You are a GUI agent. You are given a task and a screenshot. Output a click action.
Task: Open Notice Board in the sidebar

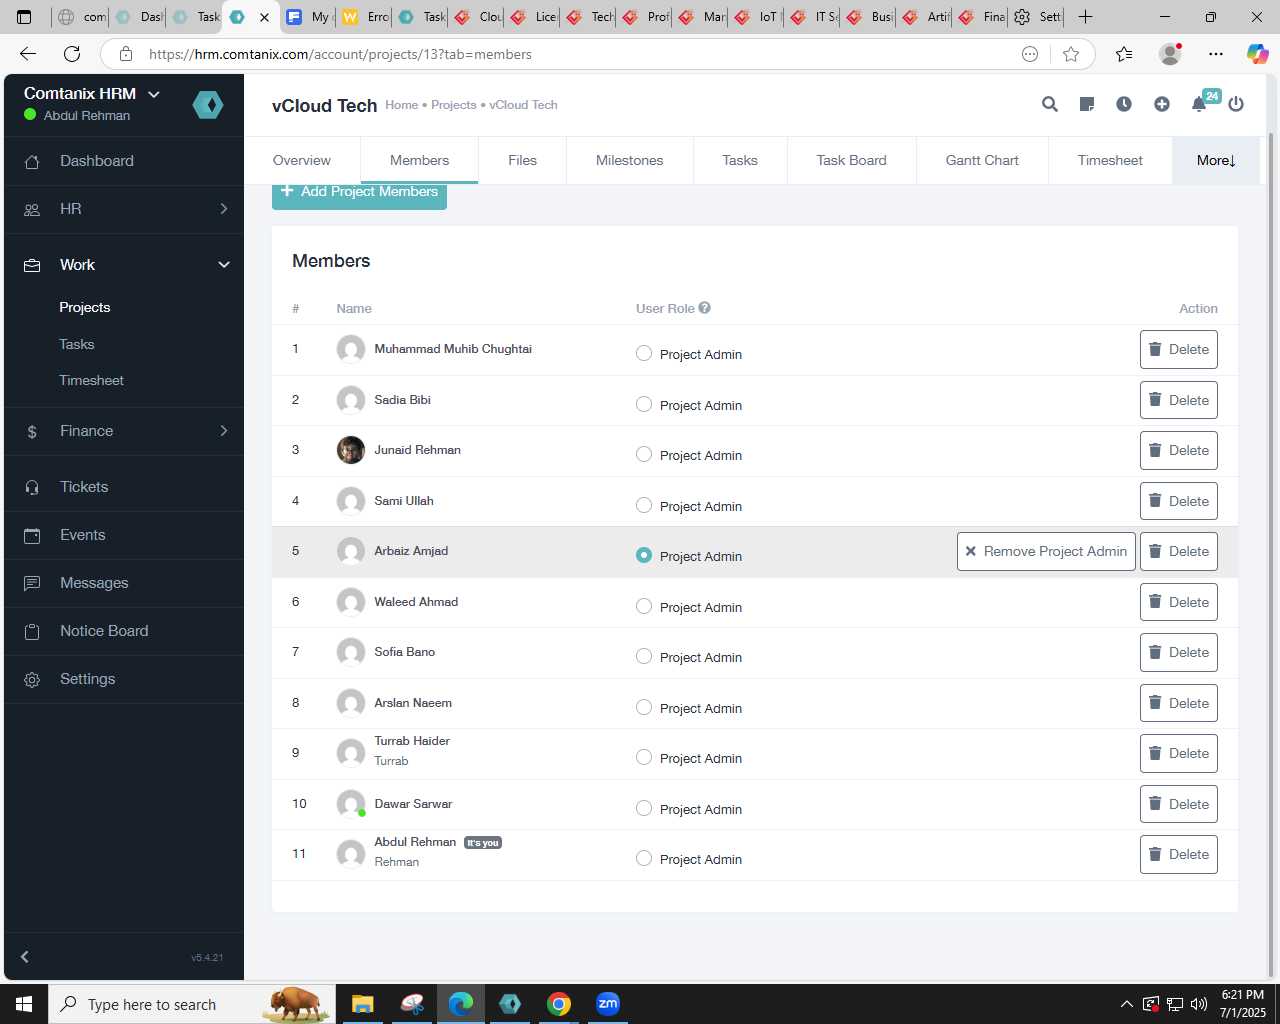[x=124, y=631]
